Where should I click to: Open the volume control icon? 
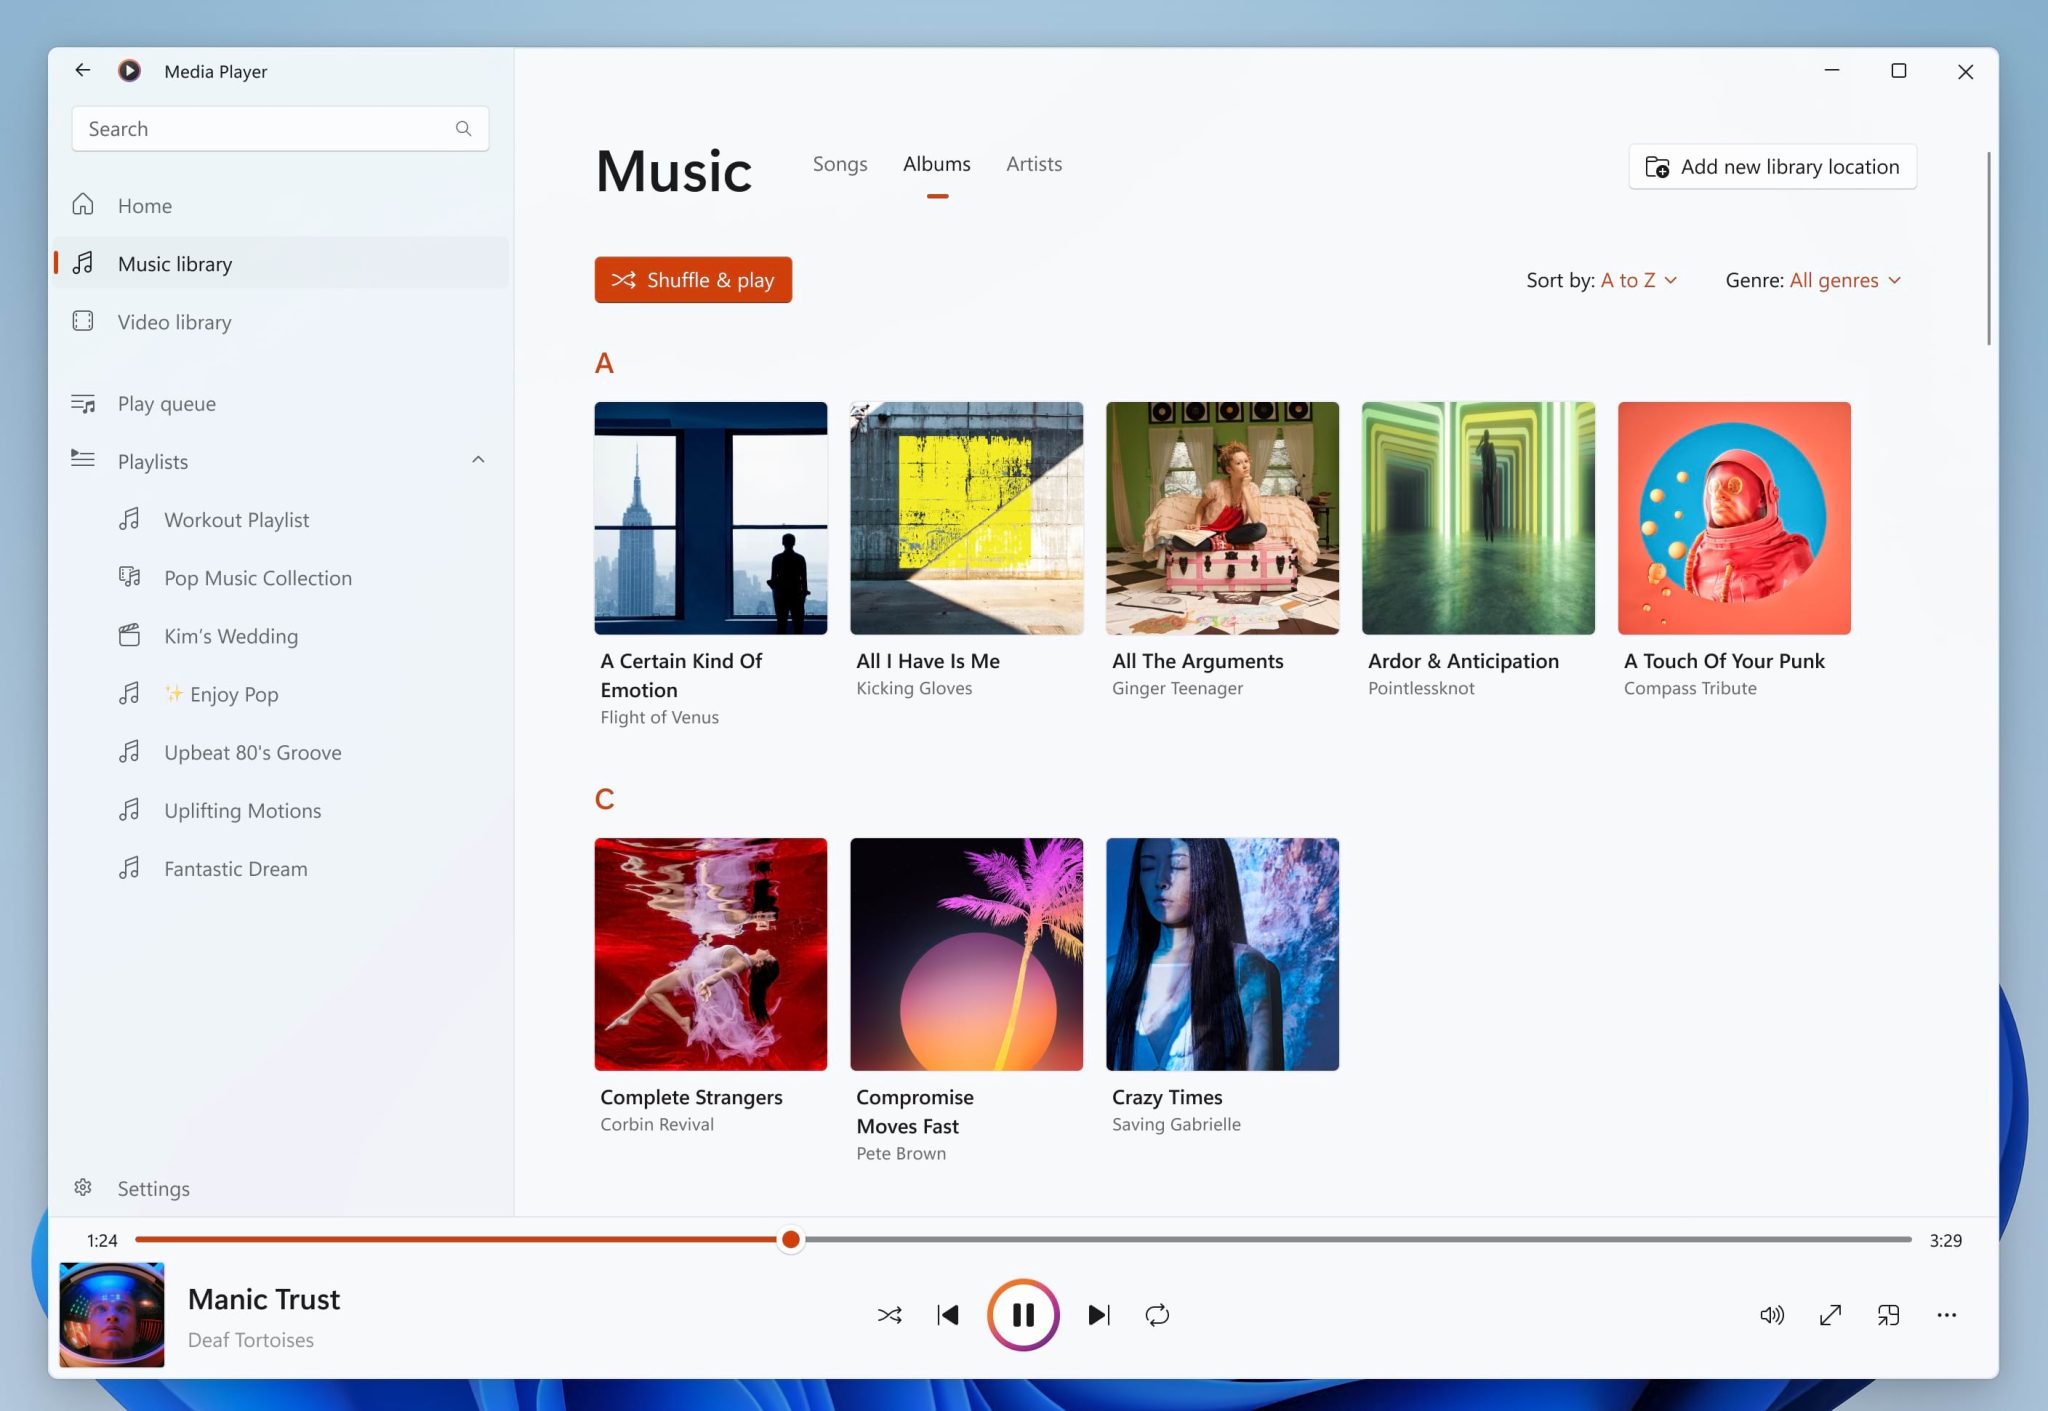pos(1773,1315)
